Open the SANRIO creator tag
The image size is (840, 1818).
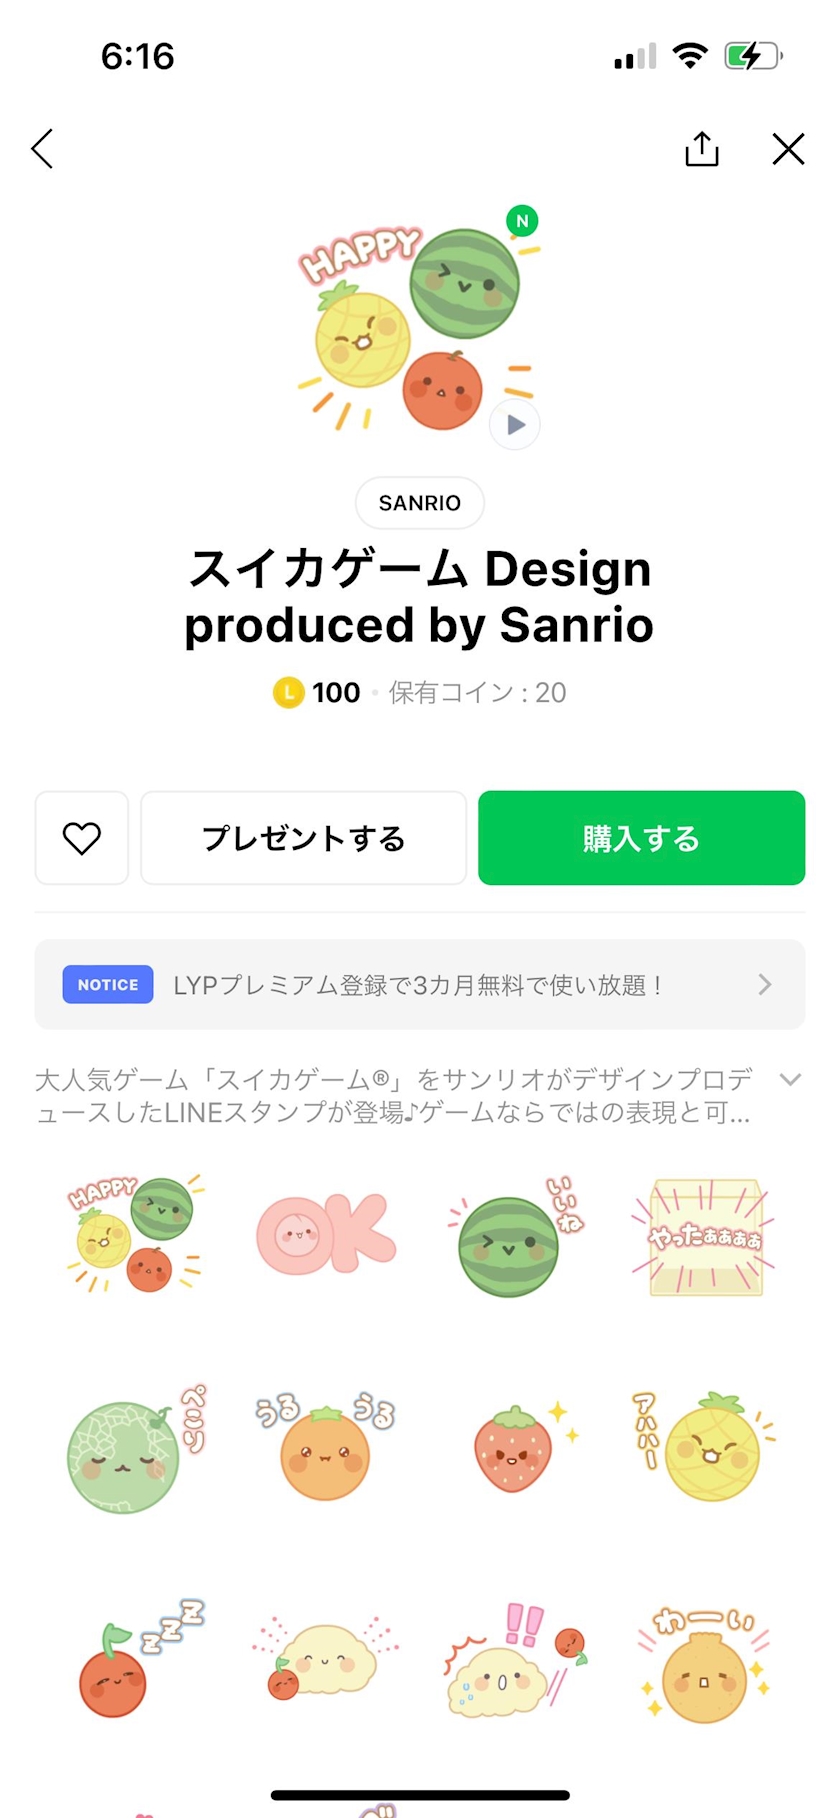coord(420,503)
